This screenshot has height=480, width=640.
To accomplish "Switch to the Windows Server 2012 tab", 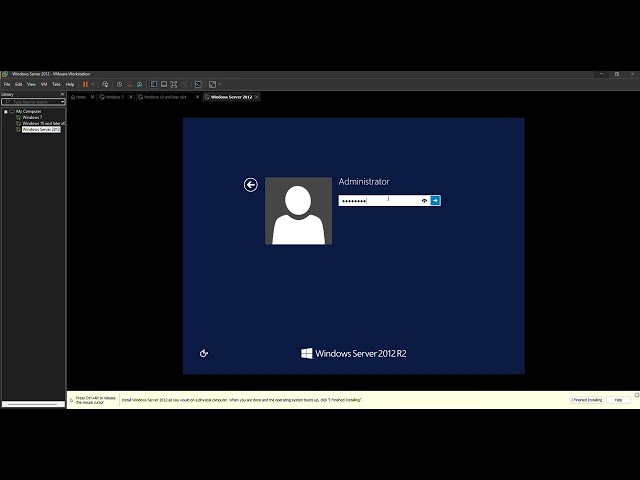I will (x=229, y=97).
